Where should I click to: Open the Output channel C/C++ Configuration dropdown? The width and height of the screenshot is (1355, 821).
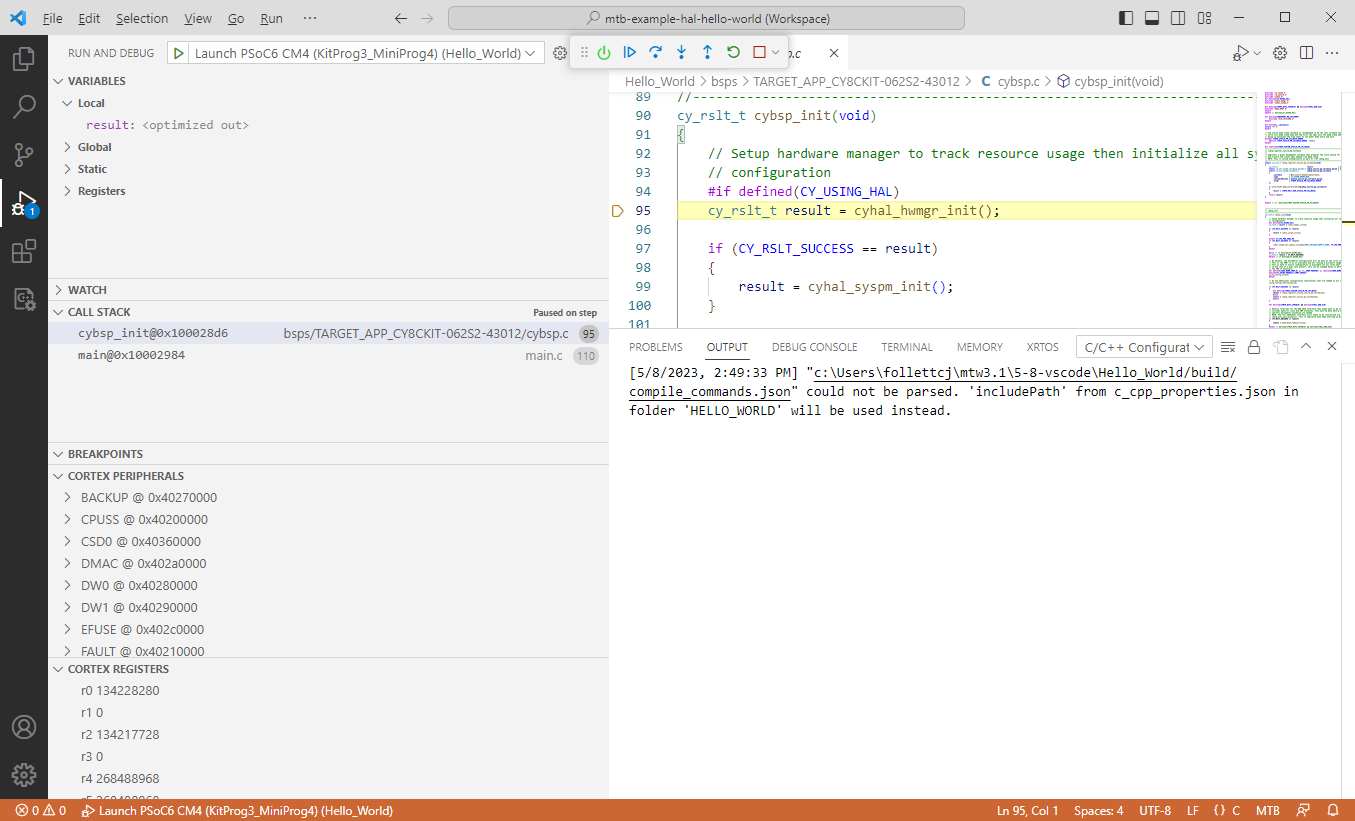[x=1144, y=347]
